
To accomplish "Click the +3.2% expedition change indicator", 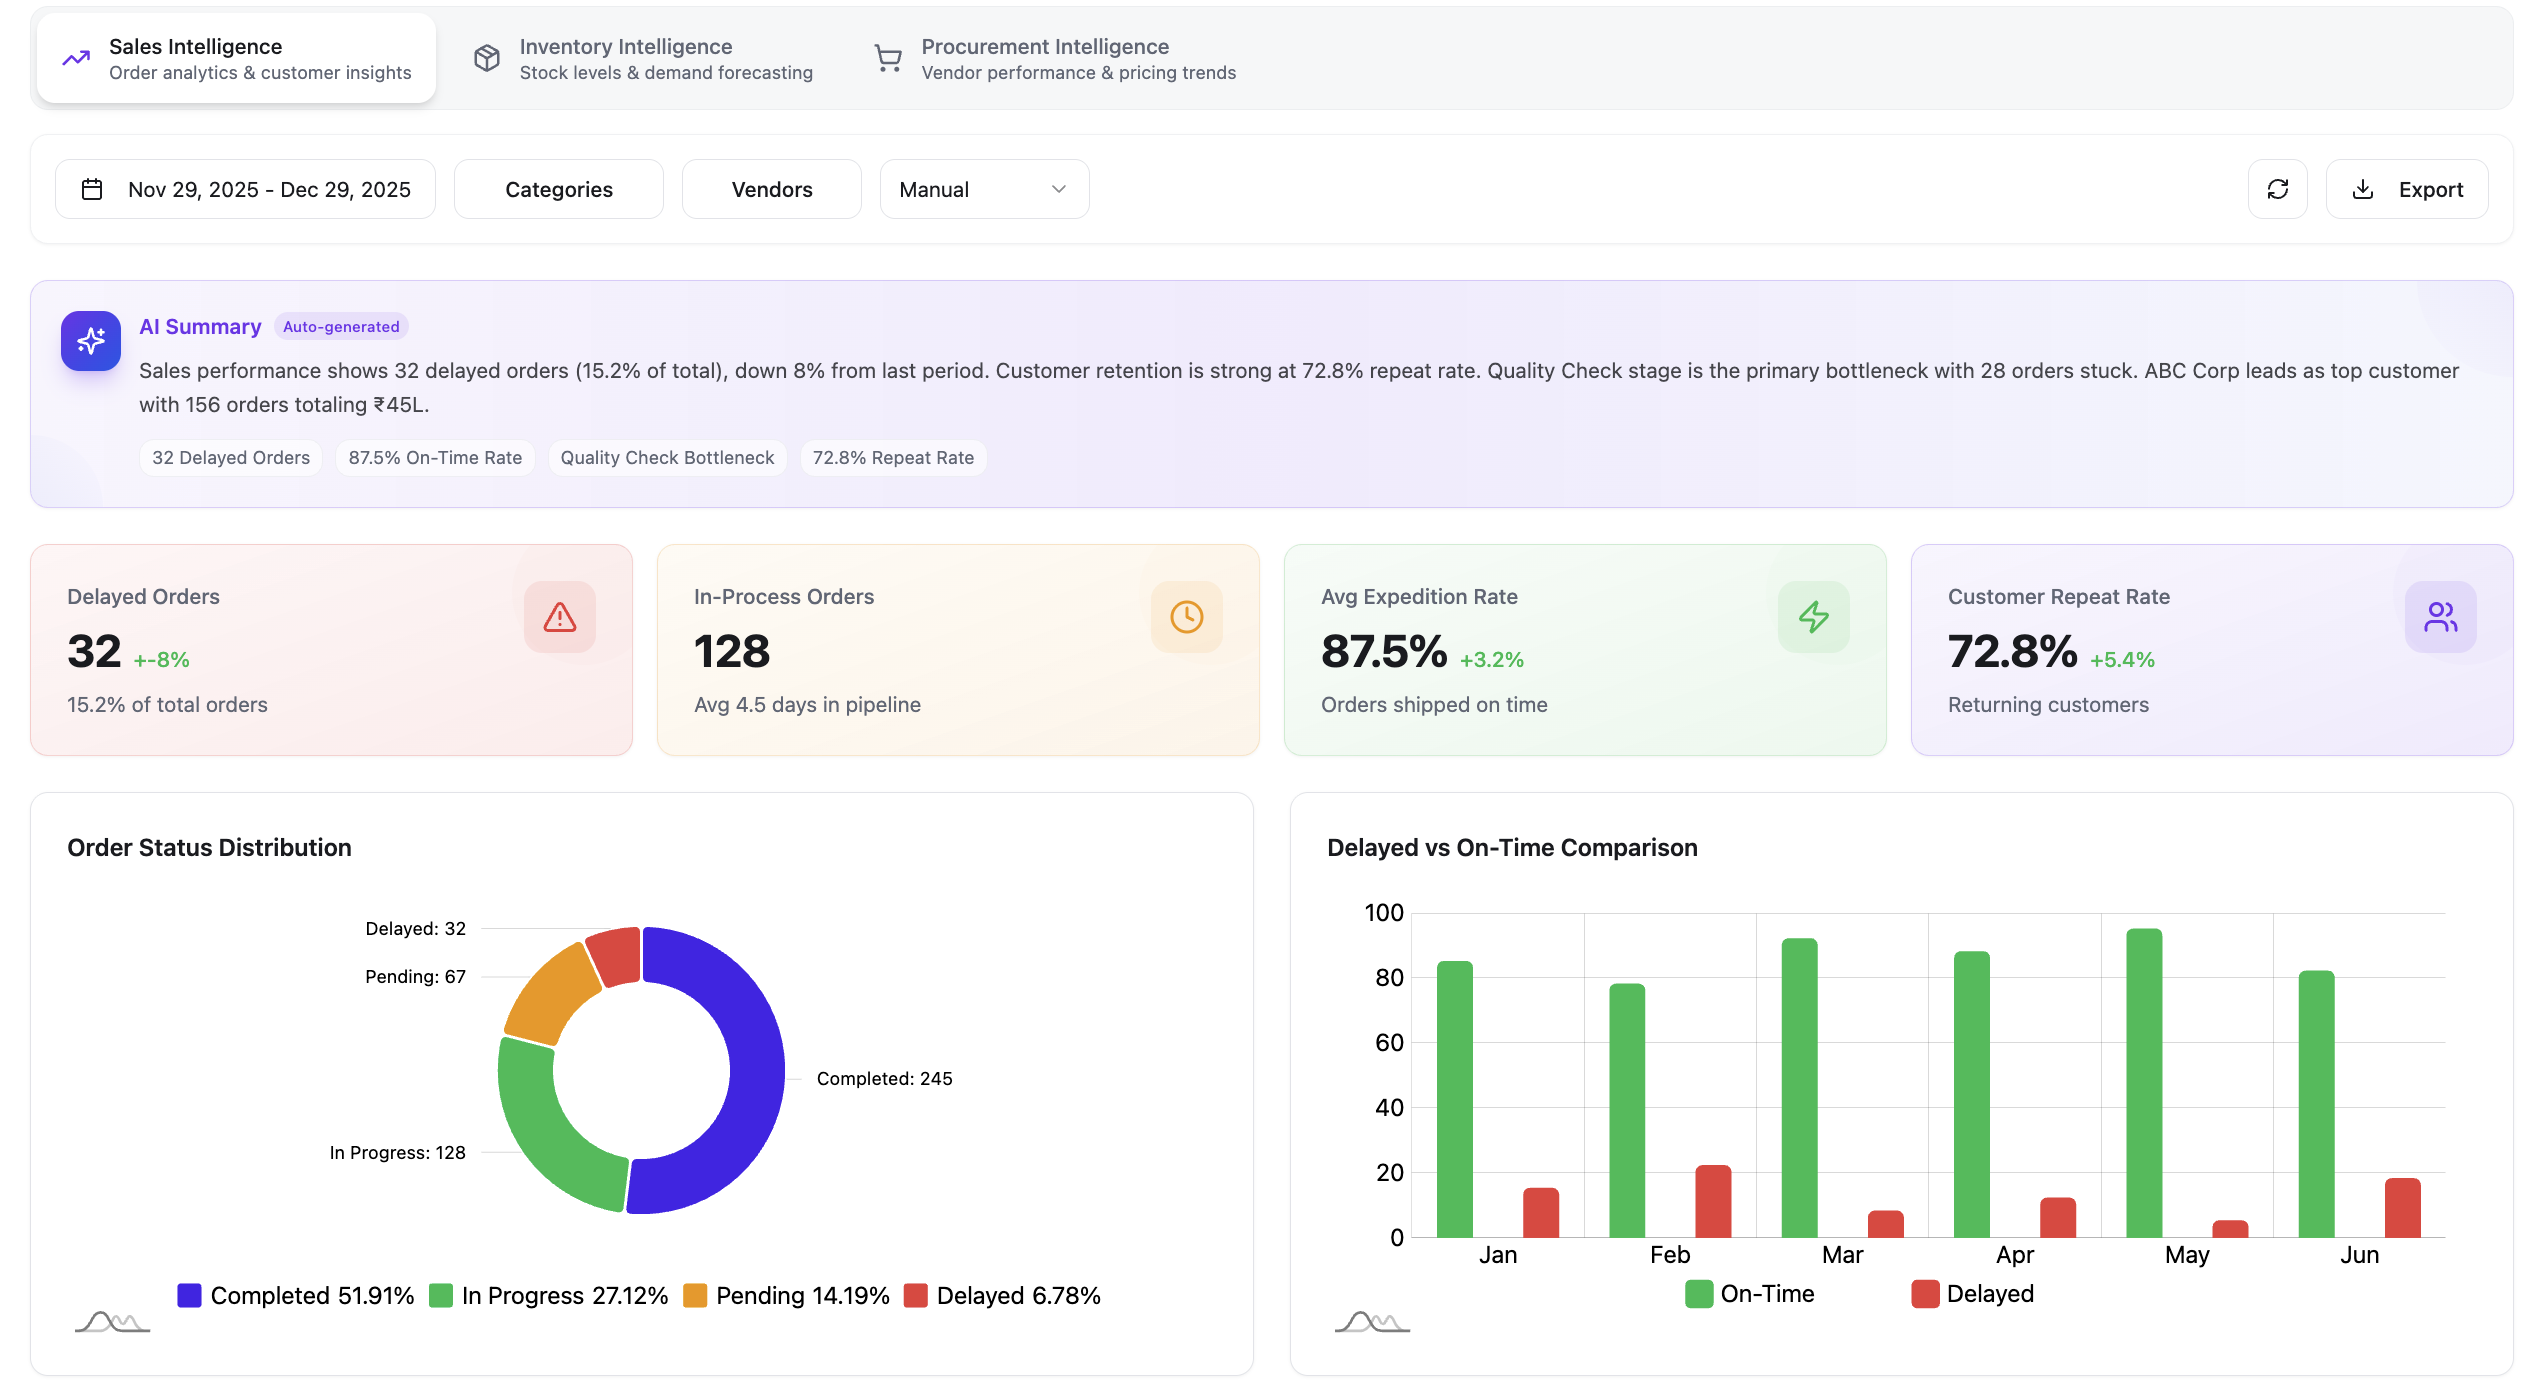I will click(x=1492, y=660).
